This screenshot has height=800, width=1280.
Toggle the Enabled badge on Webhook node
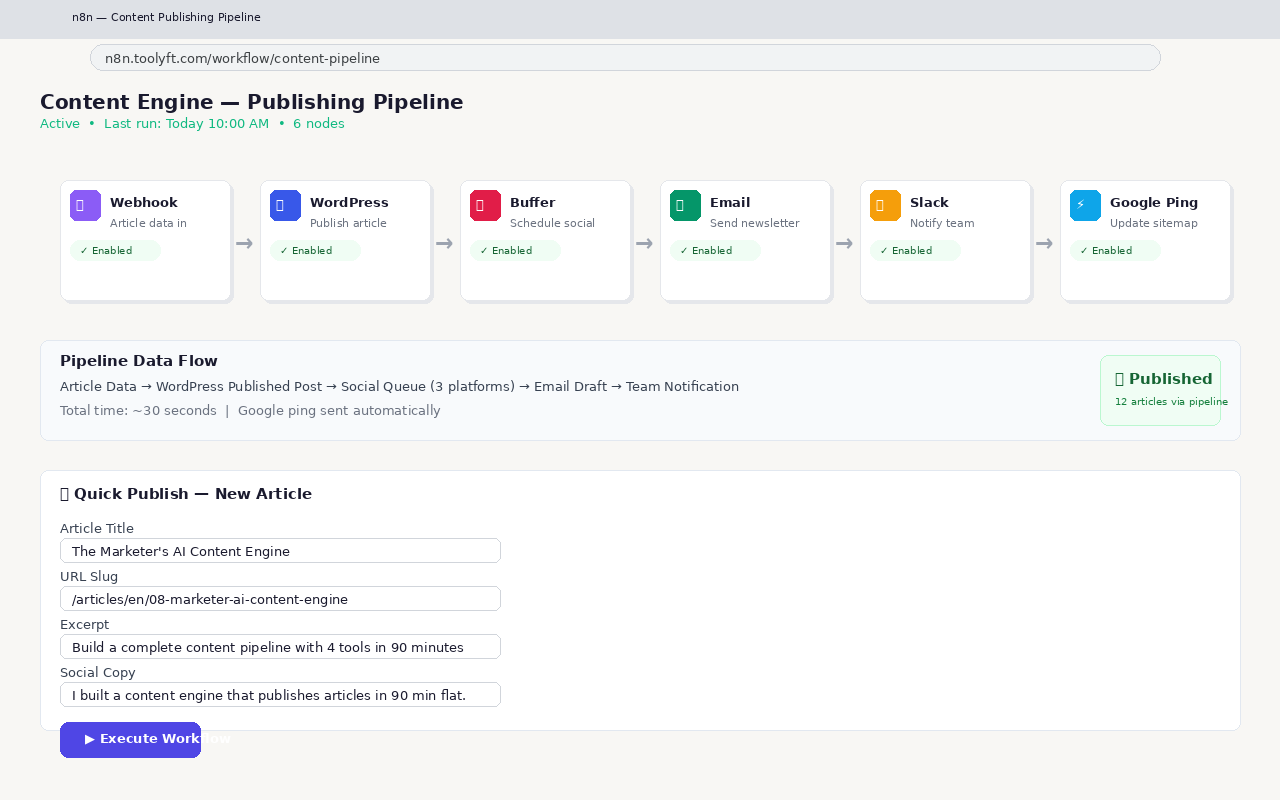click(x=115, y=250)
